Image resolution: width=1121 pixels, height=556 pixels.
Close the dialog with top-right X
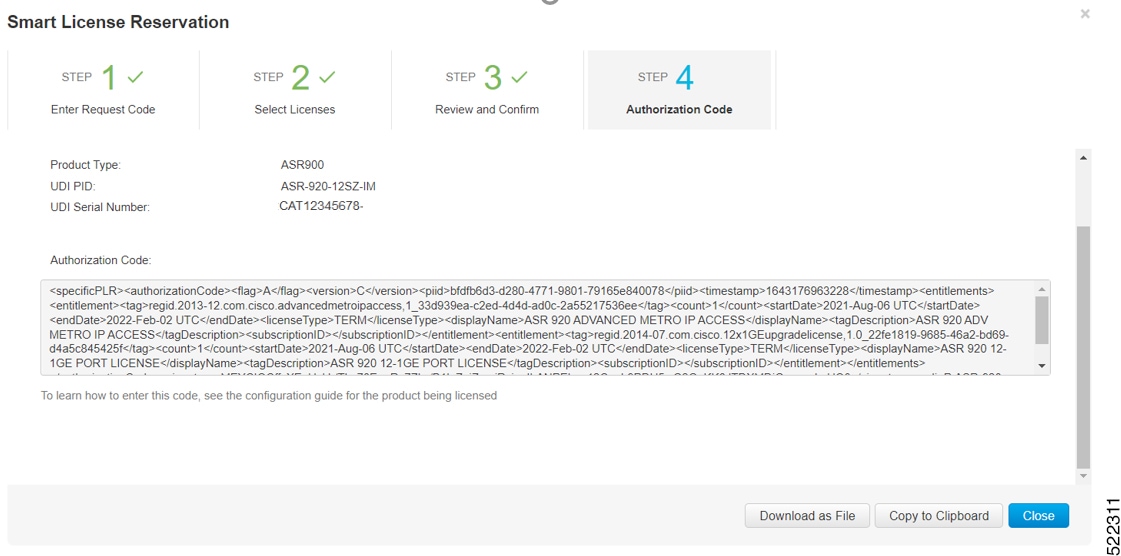1085,14
